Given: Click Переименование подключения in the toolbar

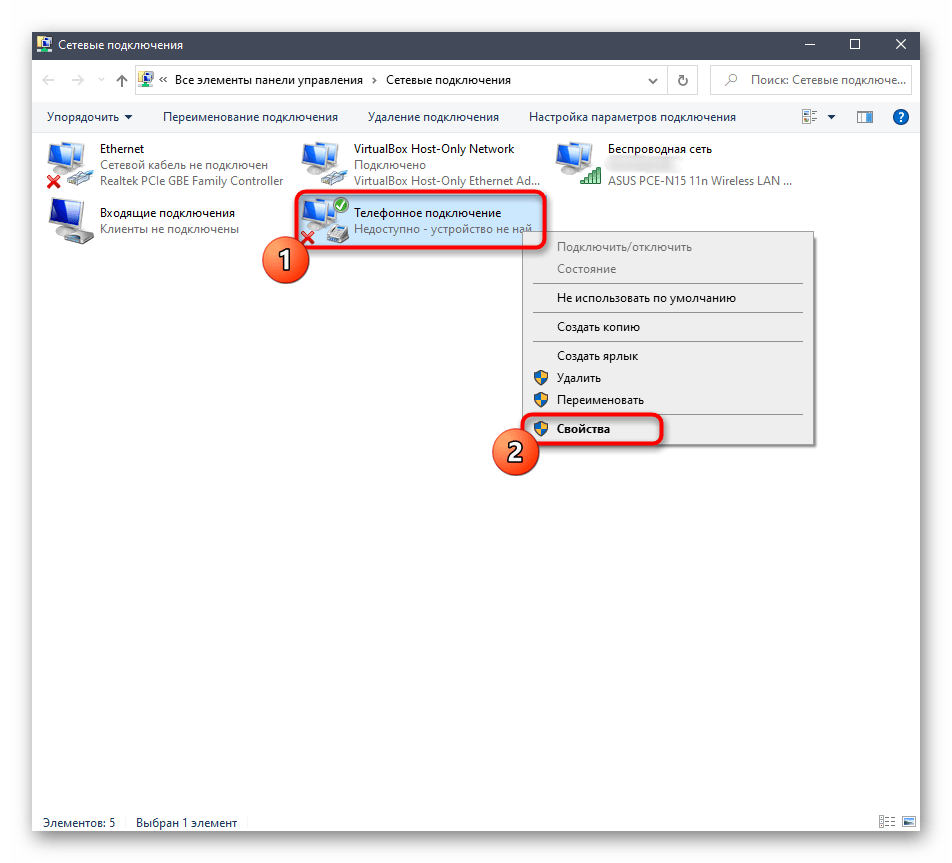Looking at the screenshot, I should [250, 117].
